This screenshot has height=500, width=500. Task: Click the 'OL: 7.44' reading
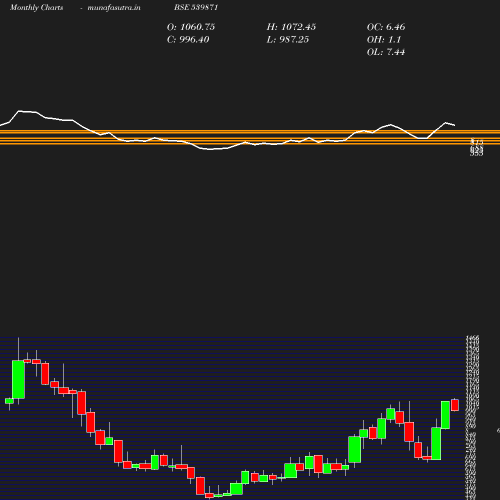(386, 52)
